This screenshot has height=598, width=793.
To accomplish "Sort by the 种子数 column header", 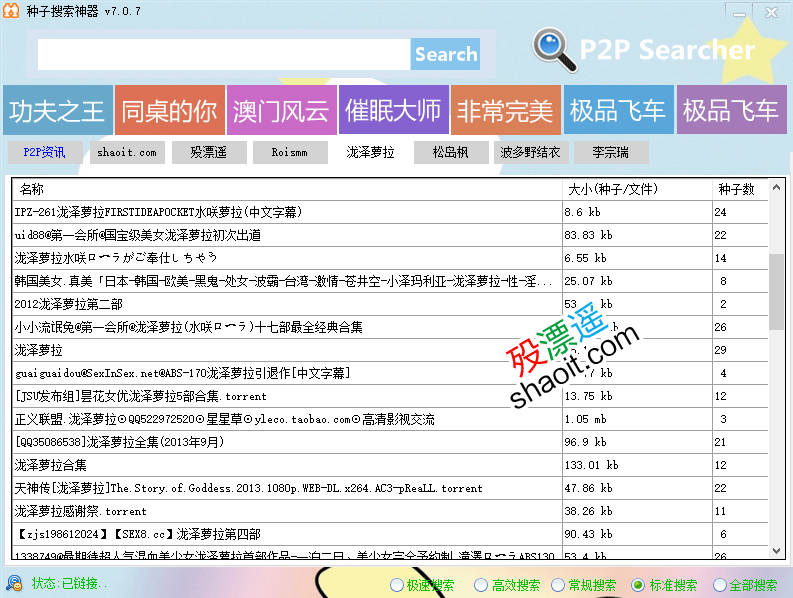I will (x=740, y=189).
